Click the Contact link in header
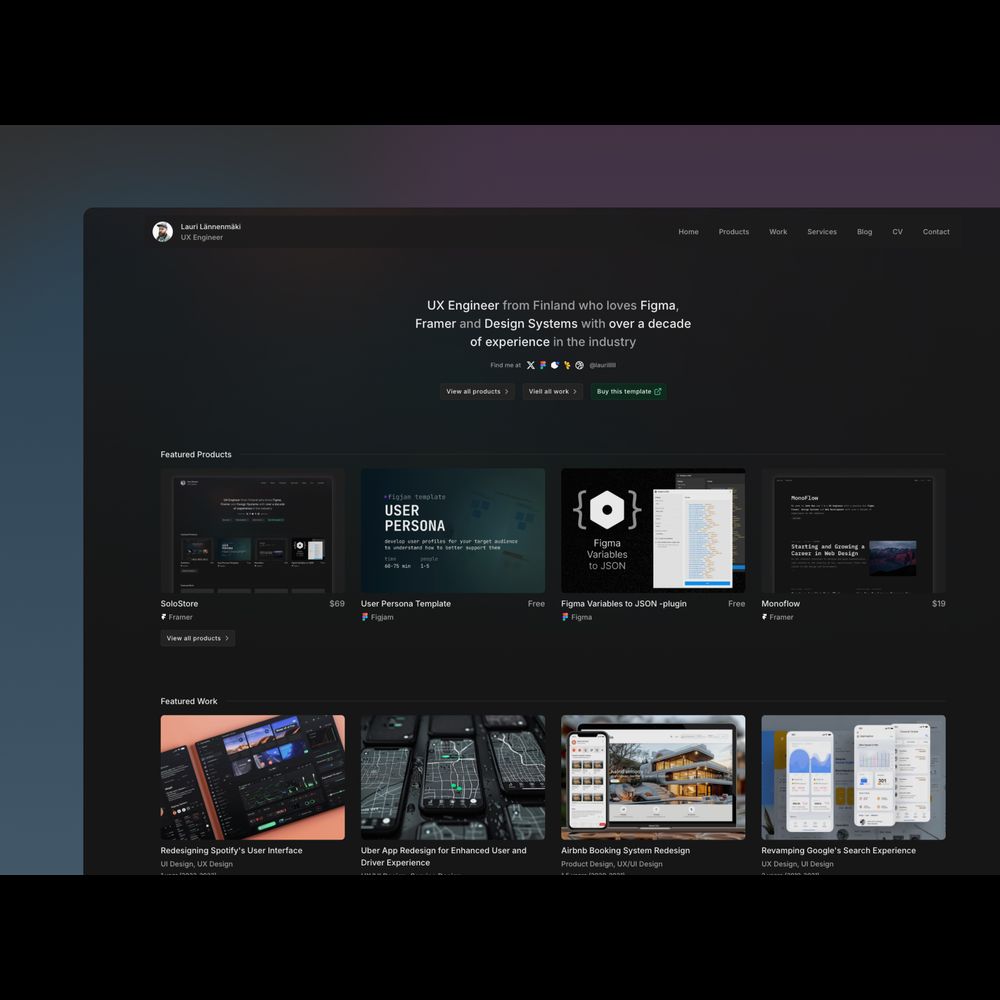 [936, 232]
